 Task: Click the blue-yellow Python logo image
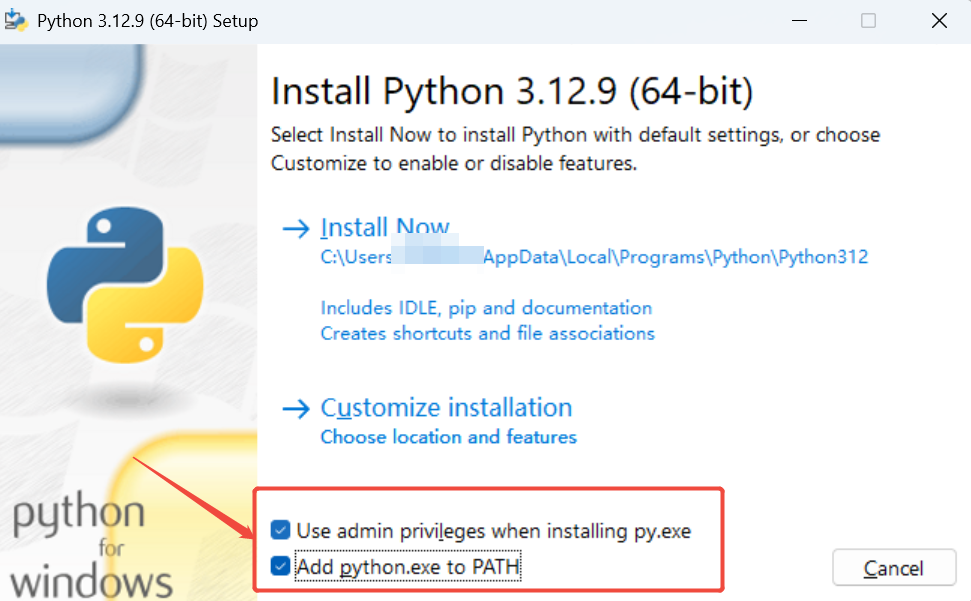coord(125,285)
